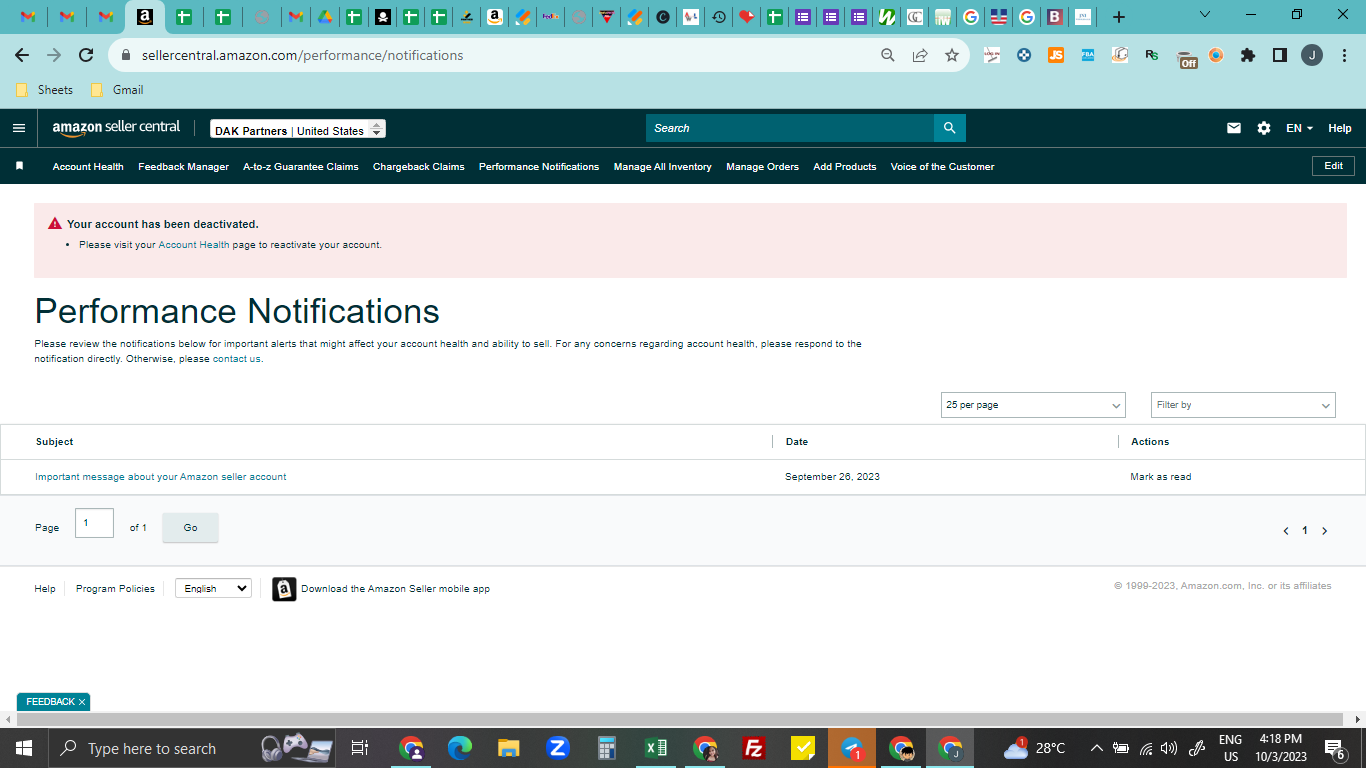The image size is (1366, 768).
Task: Open Manage All Inventory
Action: [x=663, y=167]
